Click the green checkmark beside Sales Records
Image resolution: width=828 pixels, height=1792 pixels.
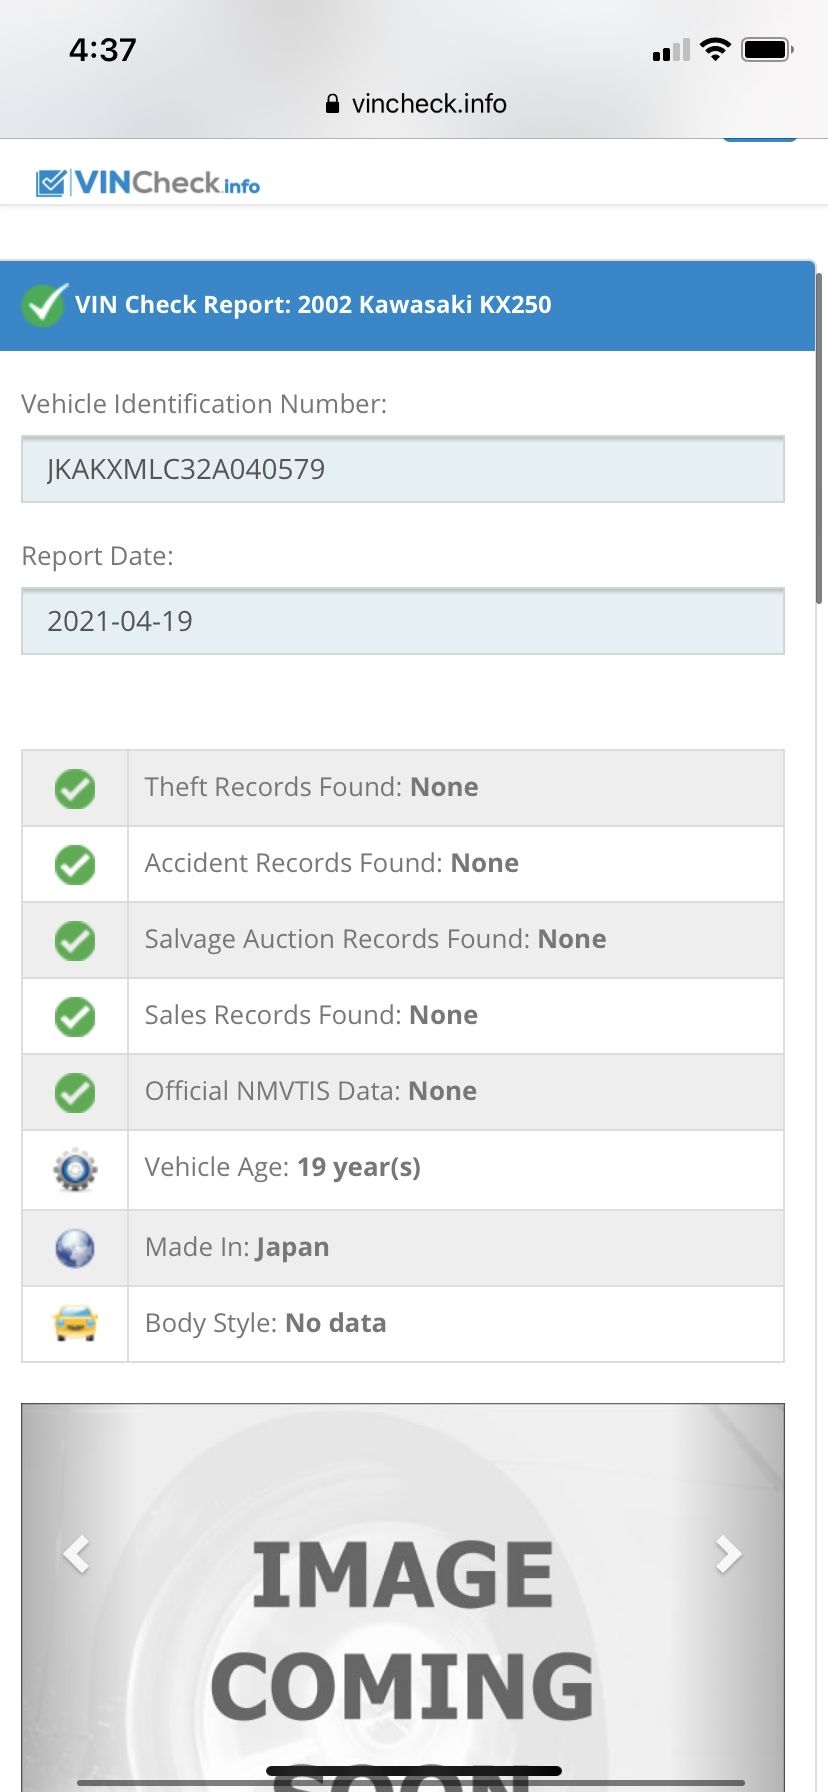pos(75,1017)
